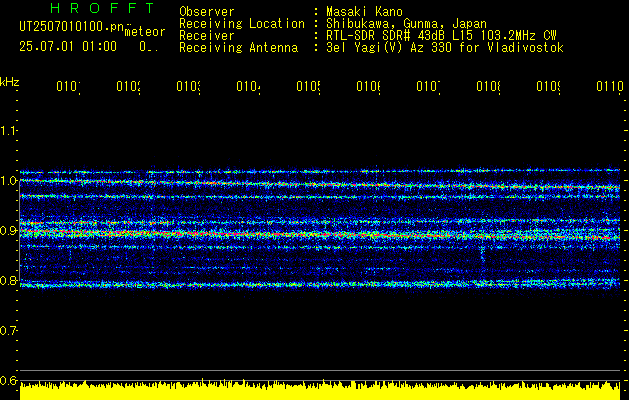Click the 0108 time marker

tap(488, 86)
